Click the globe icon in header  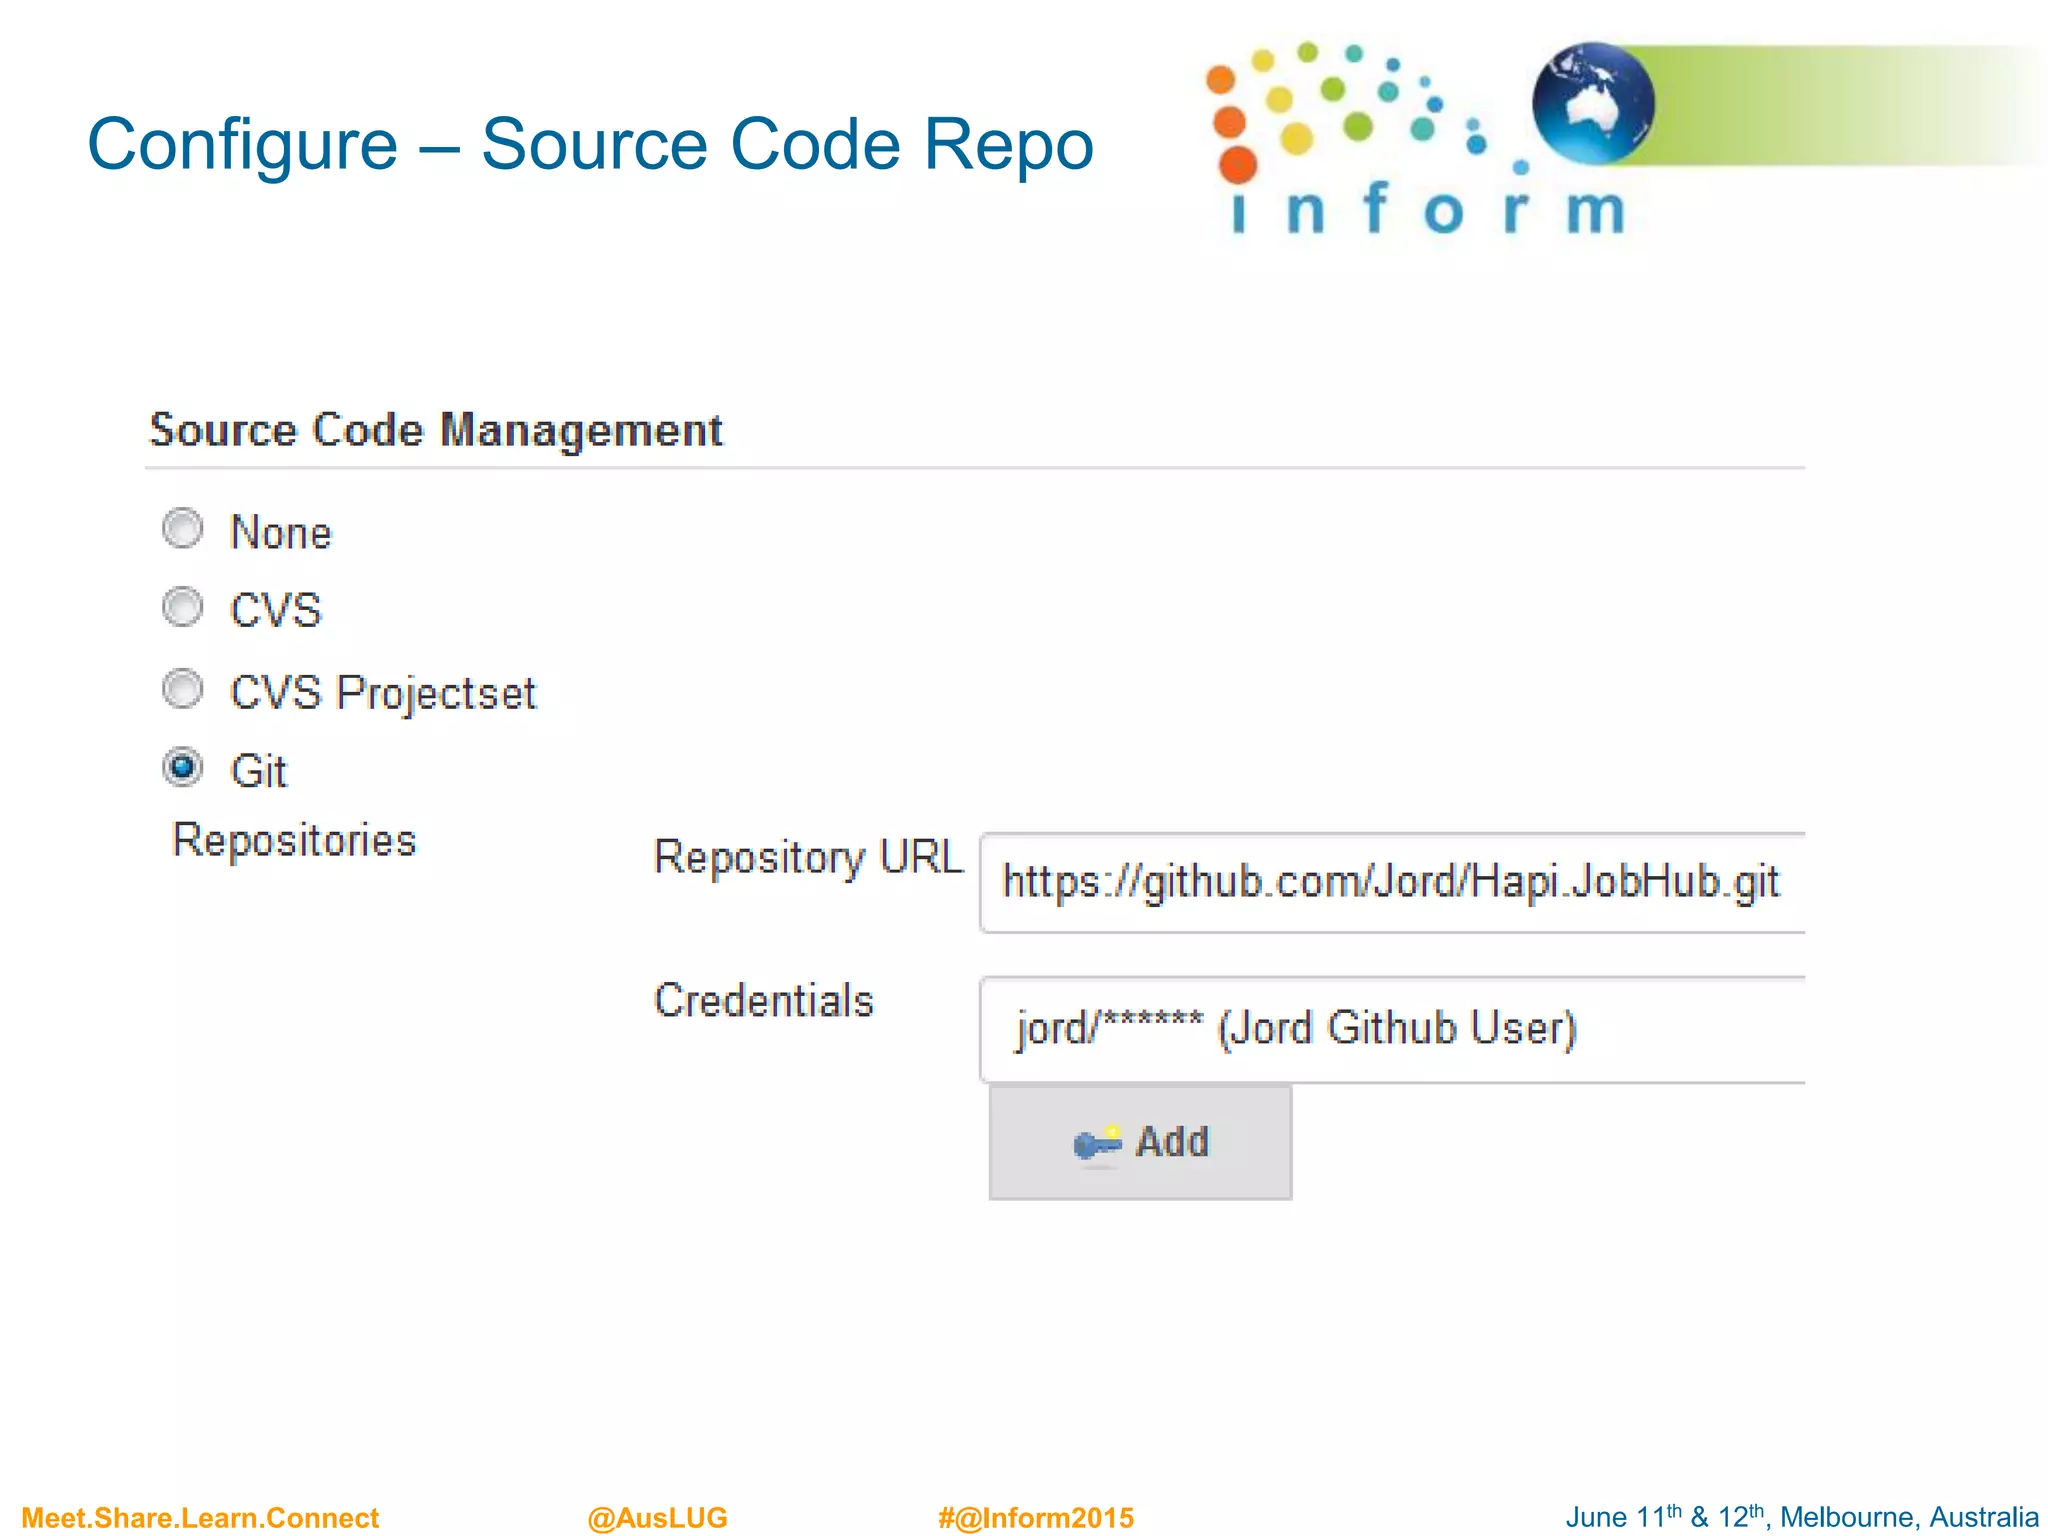1592,103
